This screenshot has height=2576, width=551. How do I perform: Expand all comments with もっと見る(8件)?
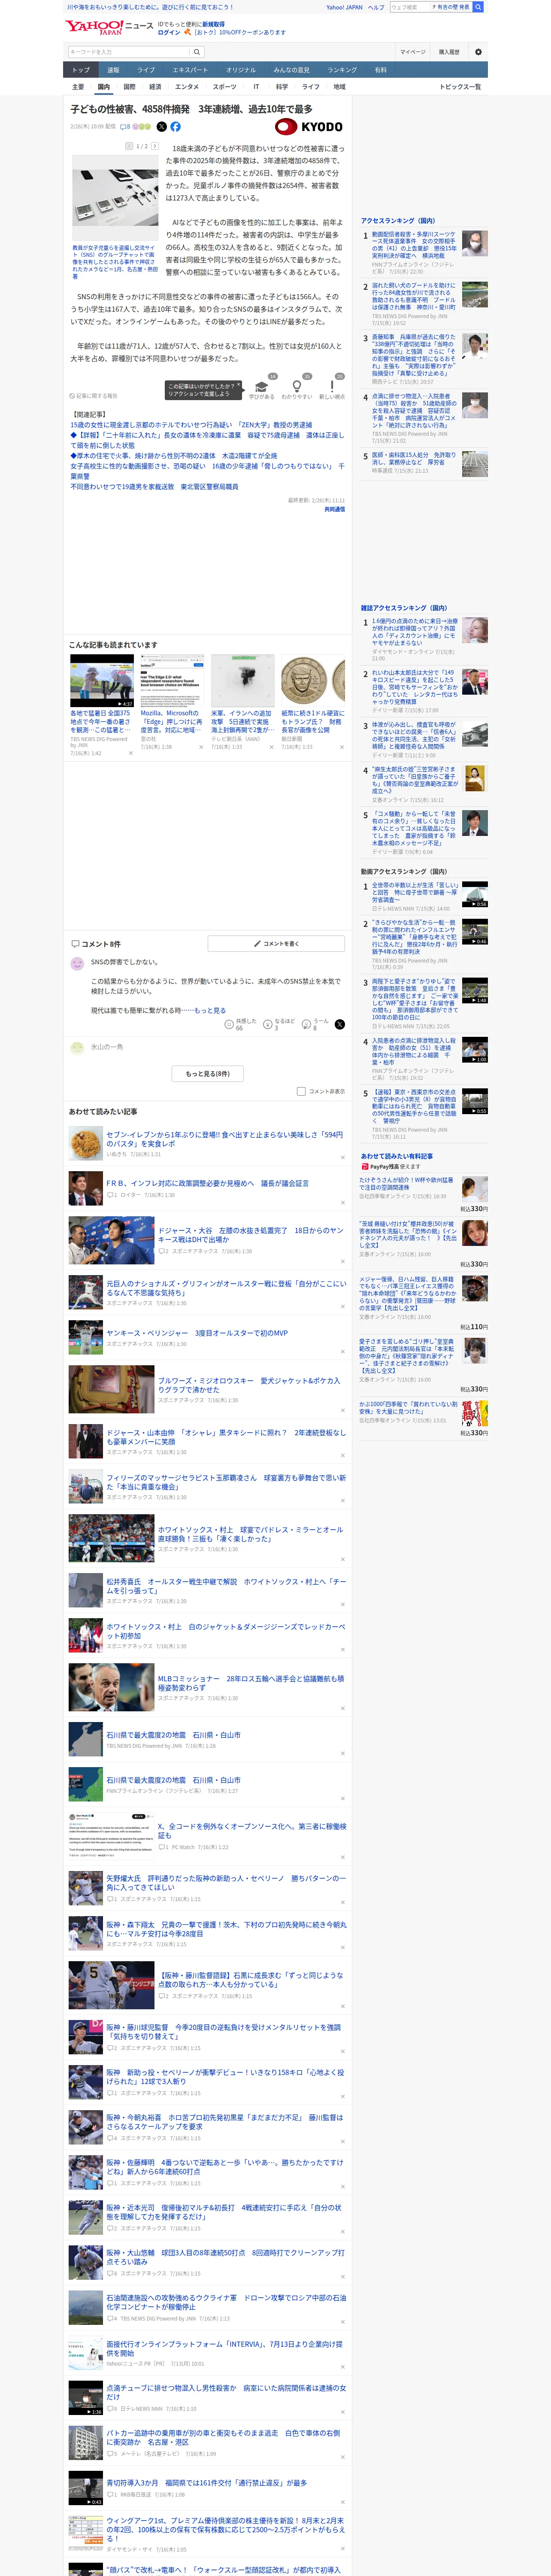[208, 1074]
